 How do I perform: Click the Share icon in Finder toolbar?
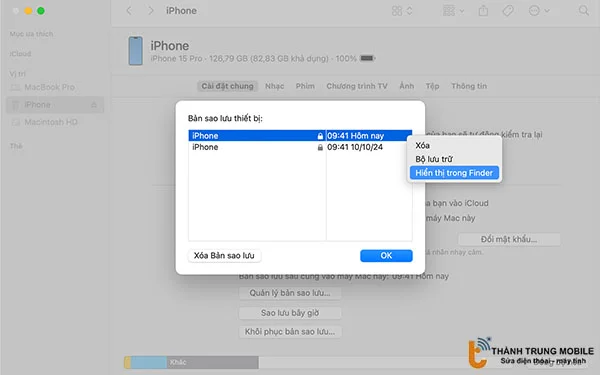[483, 11]
